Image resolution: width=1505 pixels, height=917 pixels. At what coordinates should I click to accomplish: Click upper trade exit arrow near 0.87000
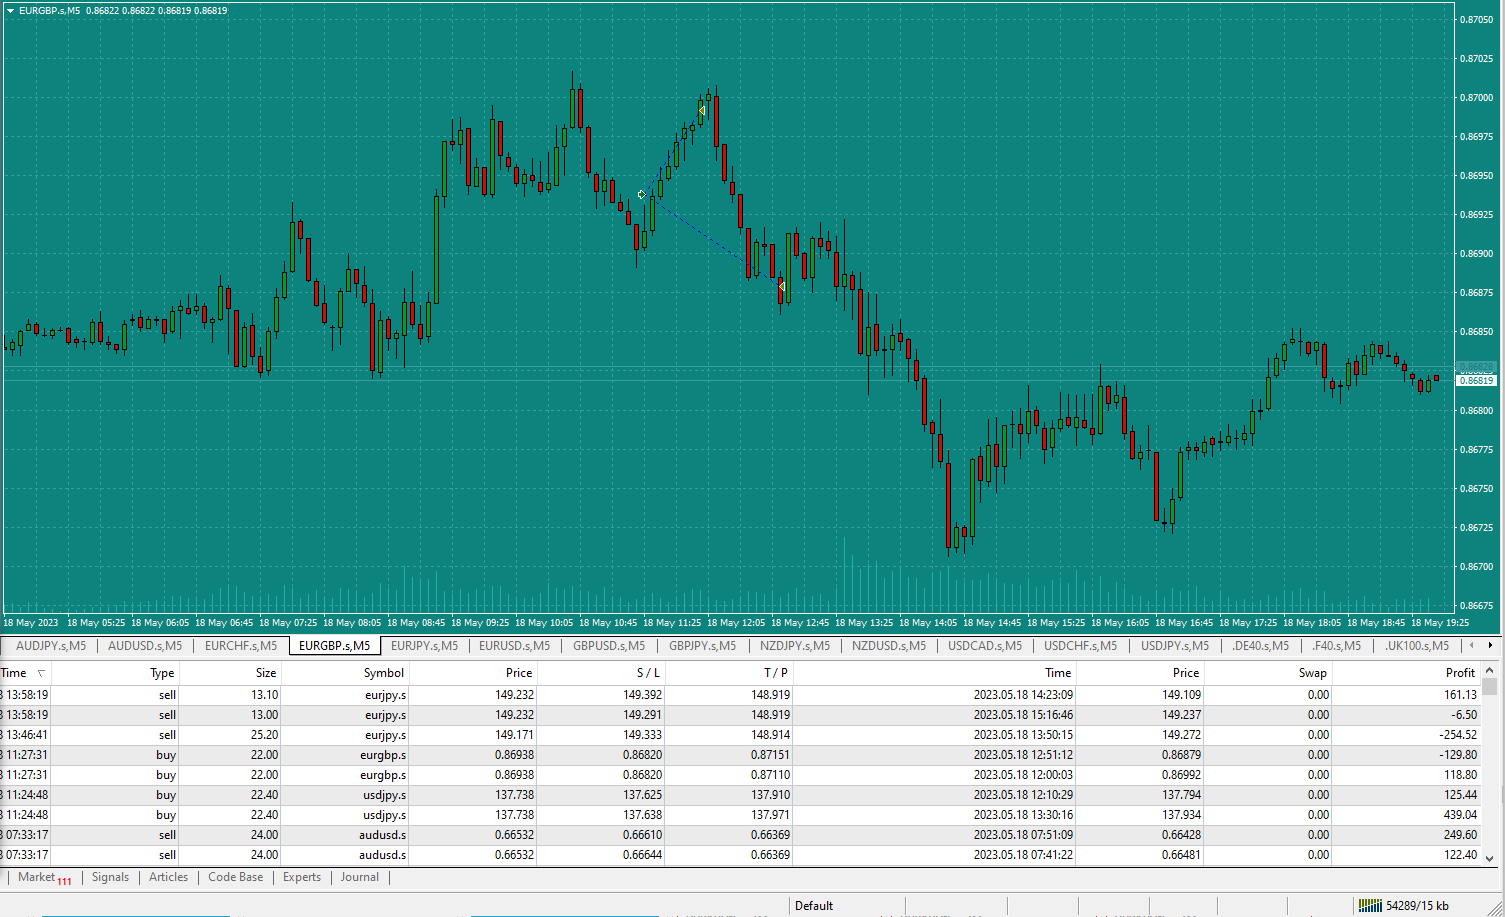pyautogui.click(x=702, y=110)
